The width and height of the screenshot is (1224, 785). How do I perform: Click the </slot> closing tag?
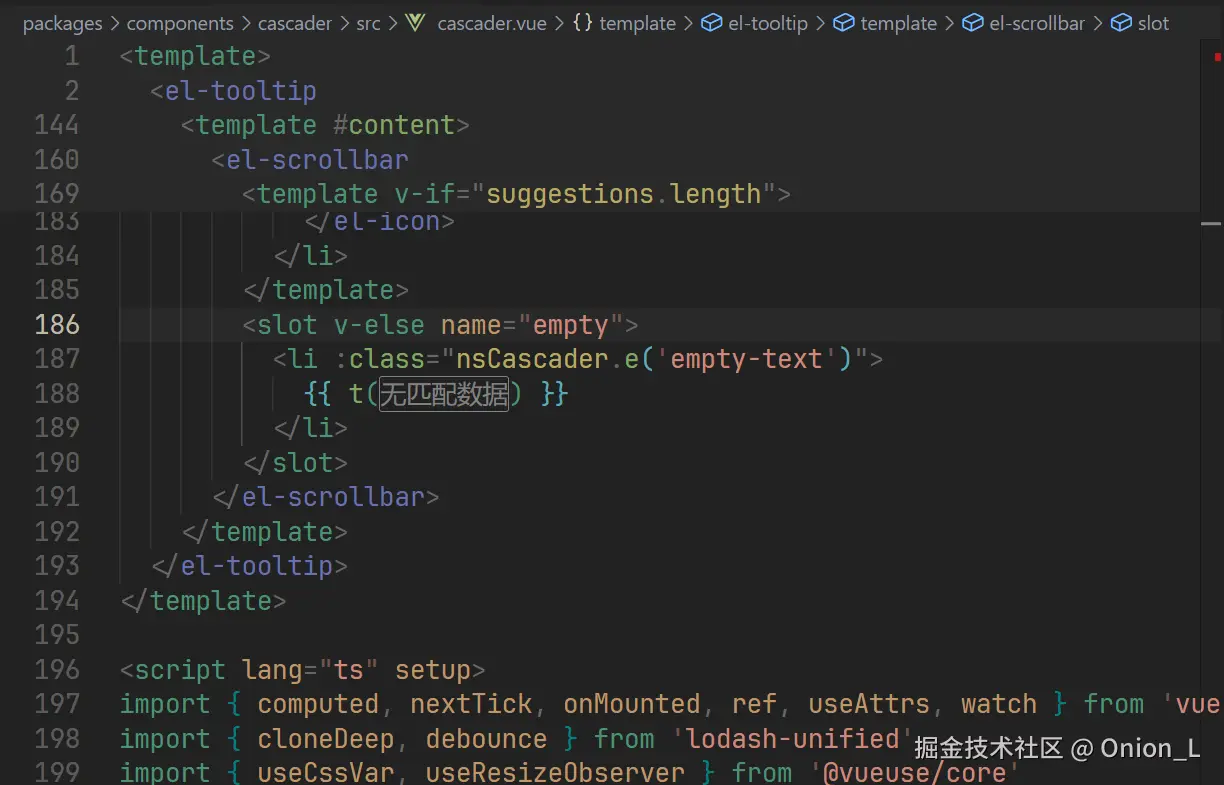coord(296,463)
